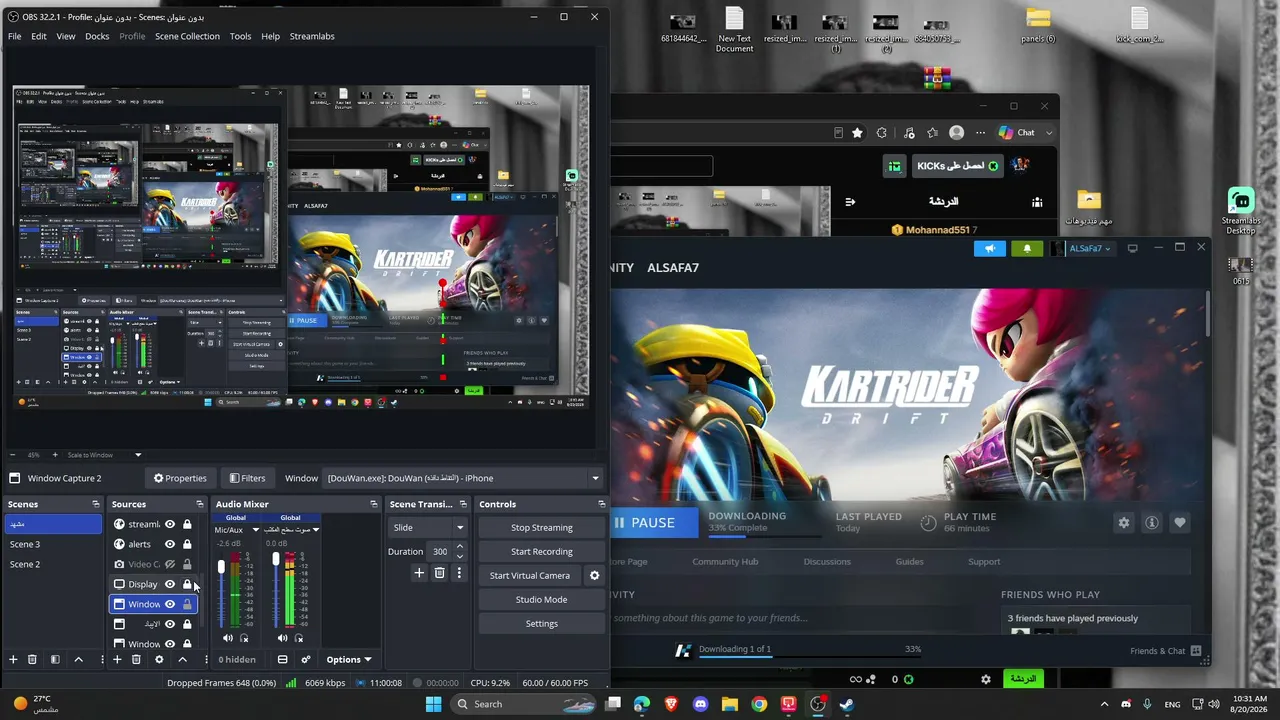Open the Slide transition dropdown
The height and width of the screenshot is (720, 1280).
click(x=428, y=528)
